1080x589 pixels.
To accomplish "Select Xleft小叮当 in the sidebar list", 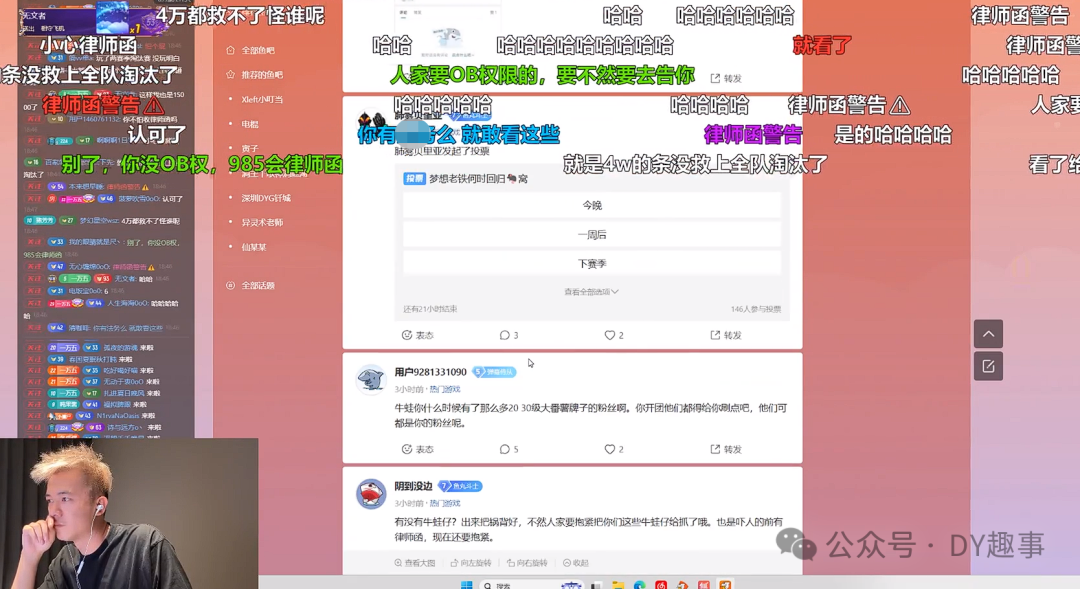I will pos(262,99).
